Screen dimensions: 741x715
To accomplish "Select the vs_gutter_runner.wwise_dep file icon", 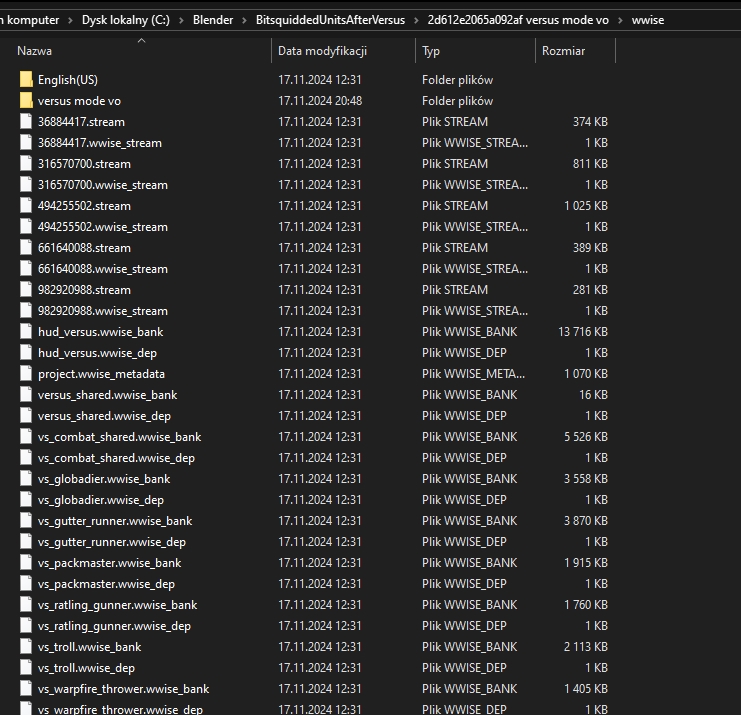I will coord(26,542).
